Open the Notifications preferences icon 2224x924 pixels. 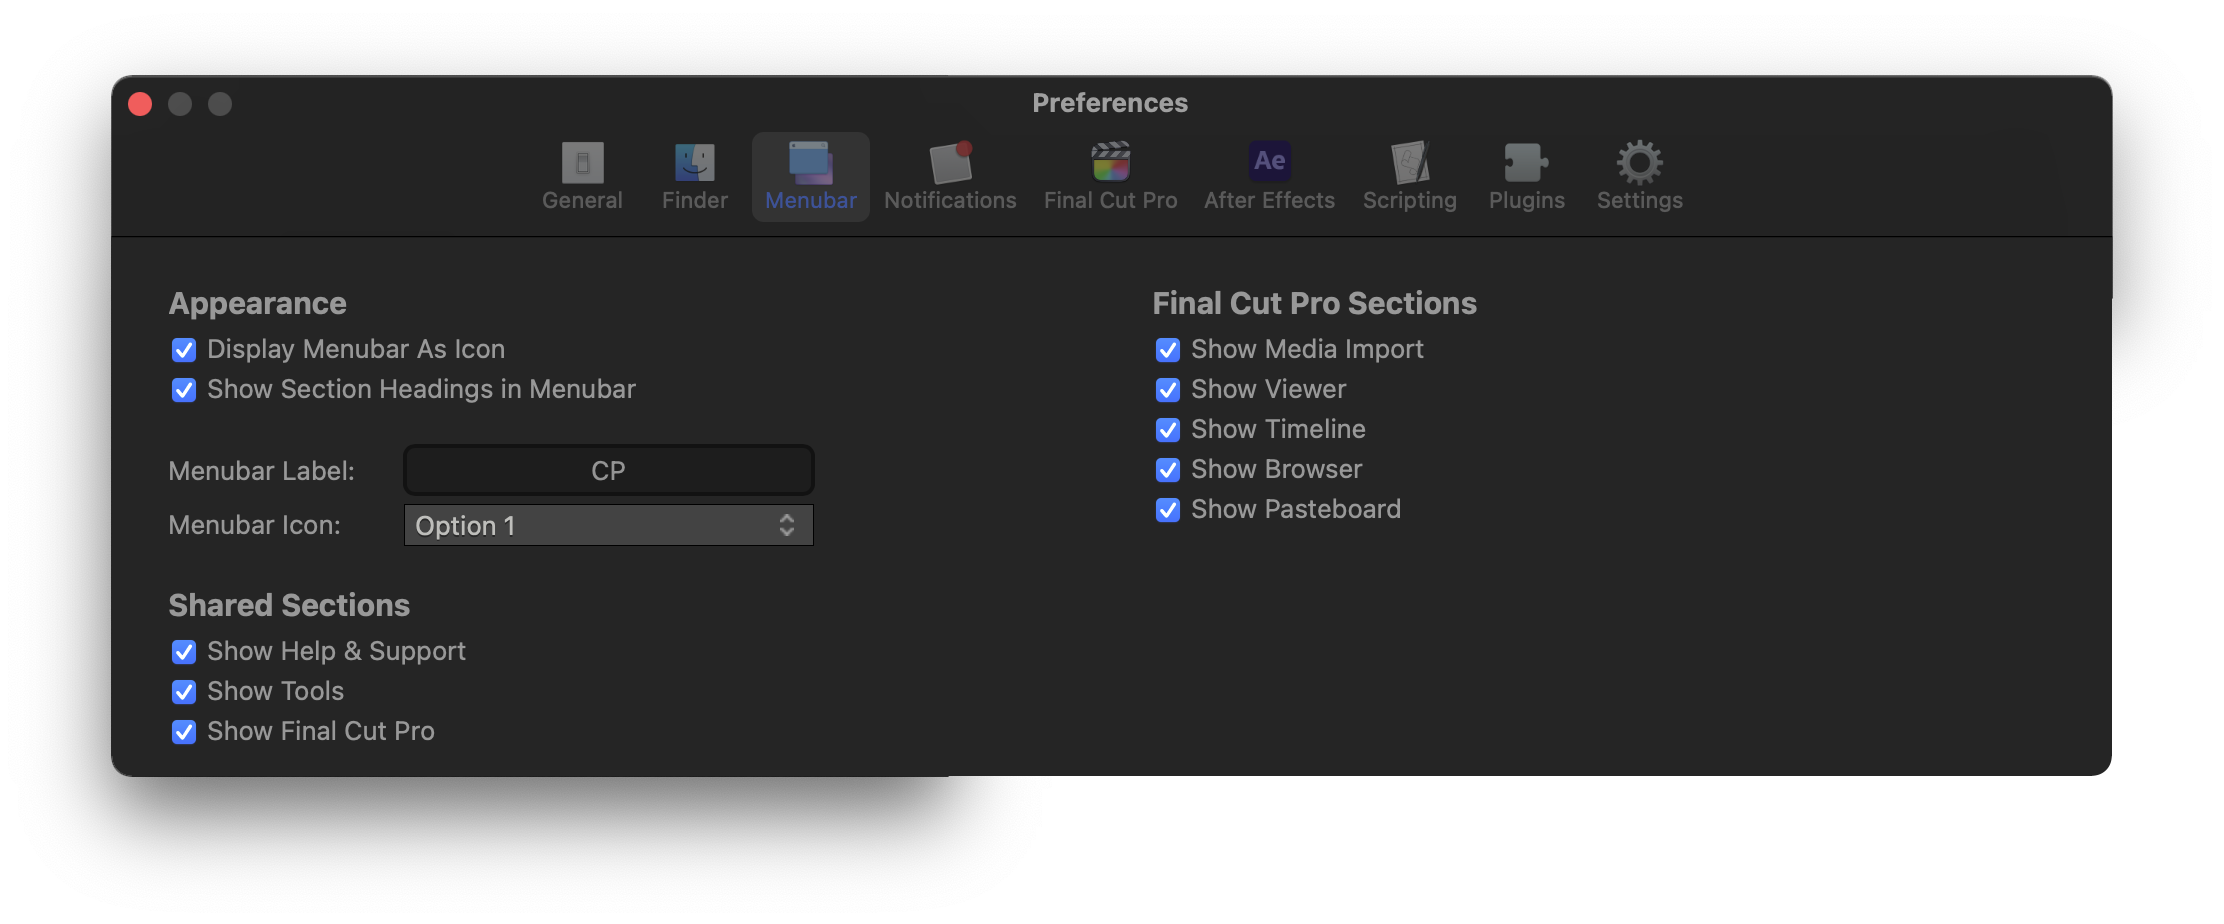tap(950, 177)
